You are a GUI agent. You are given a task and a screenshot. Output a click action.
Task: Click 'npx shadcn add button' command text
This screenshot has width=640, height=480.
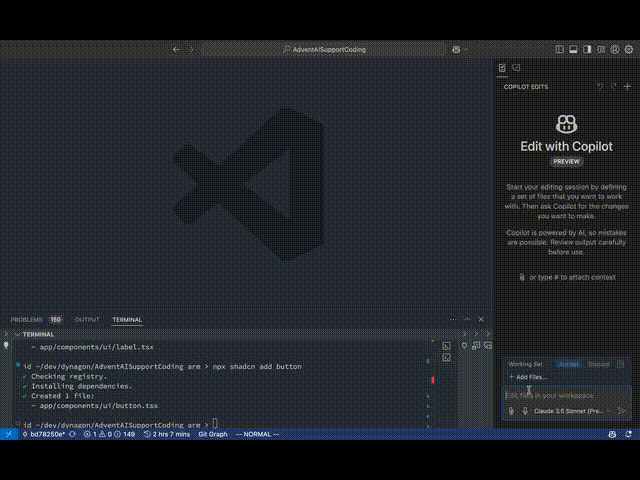point(257,367)
